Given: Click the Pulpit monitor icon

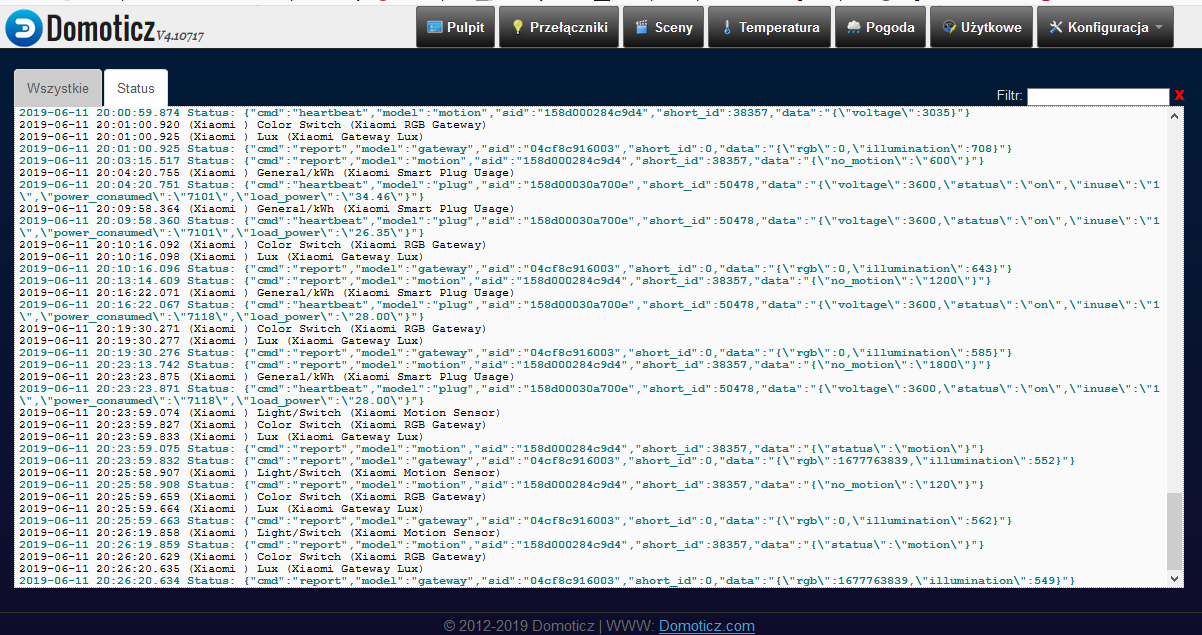Looking at the screenshot, I should [x=435, y=27].
